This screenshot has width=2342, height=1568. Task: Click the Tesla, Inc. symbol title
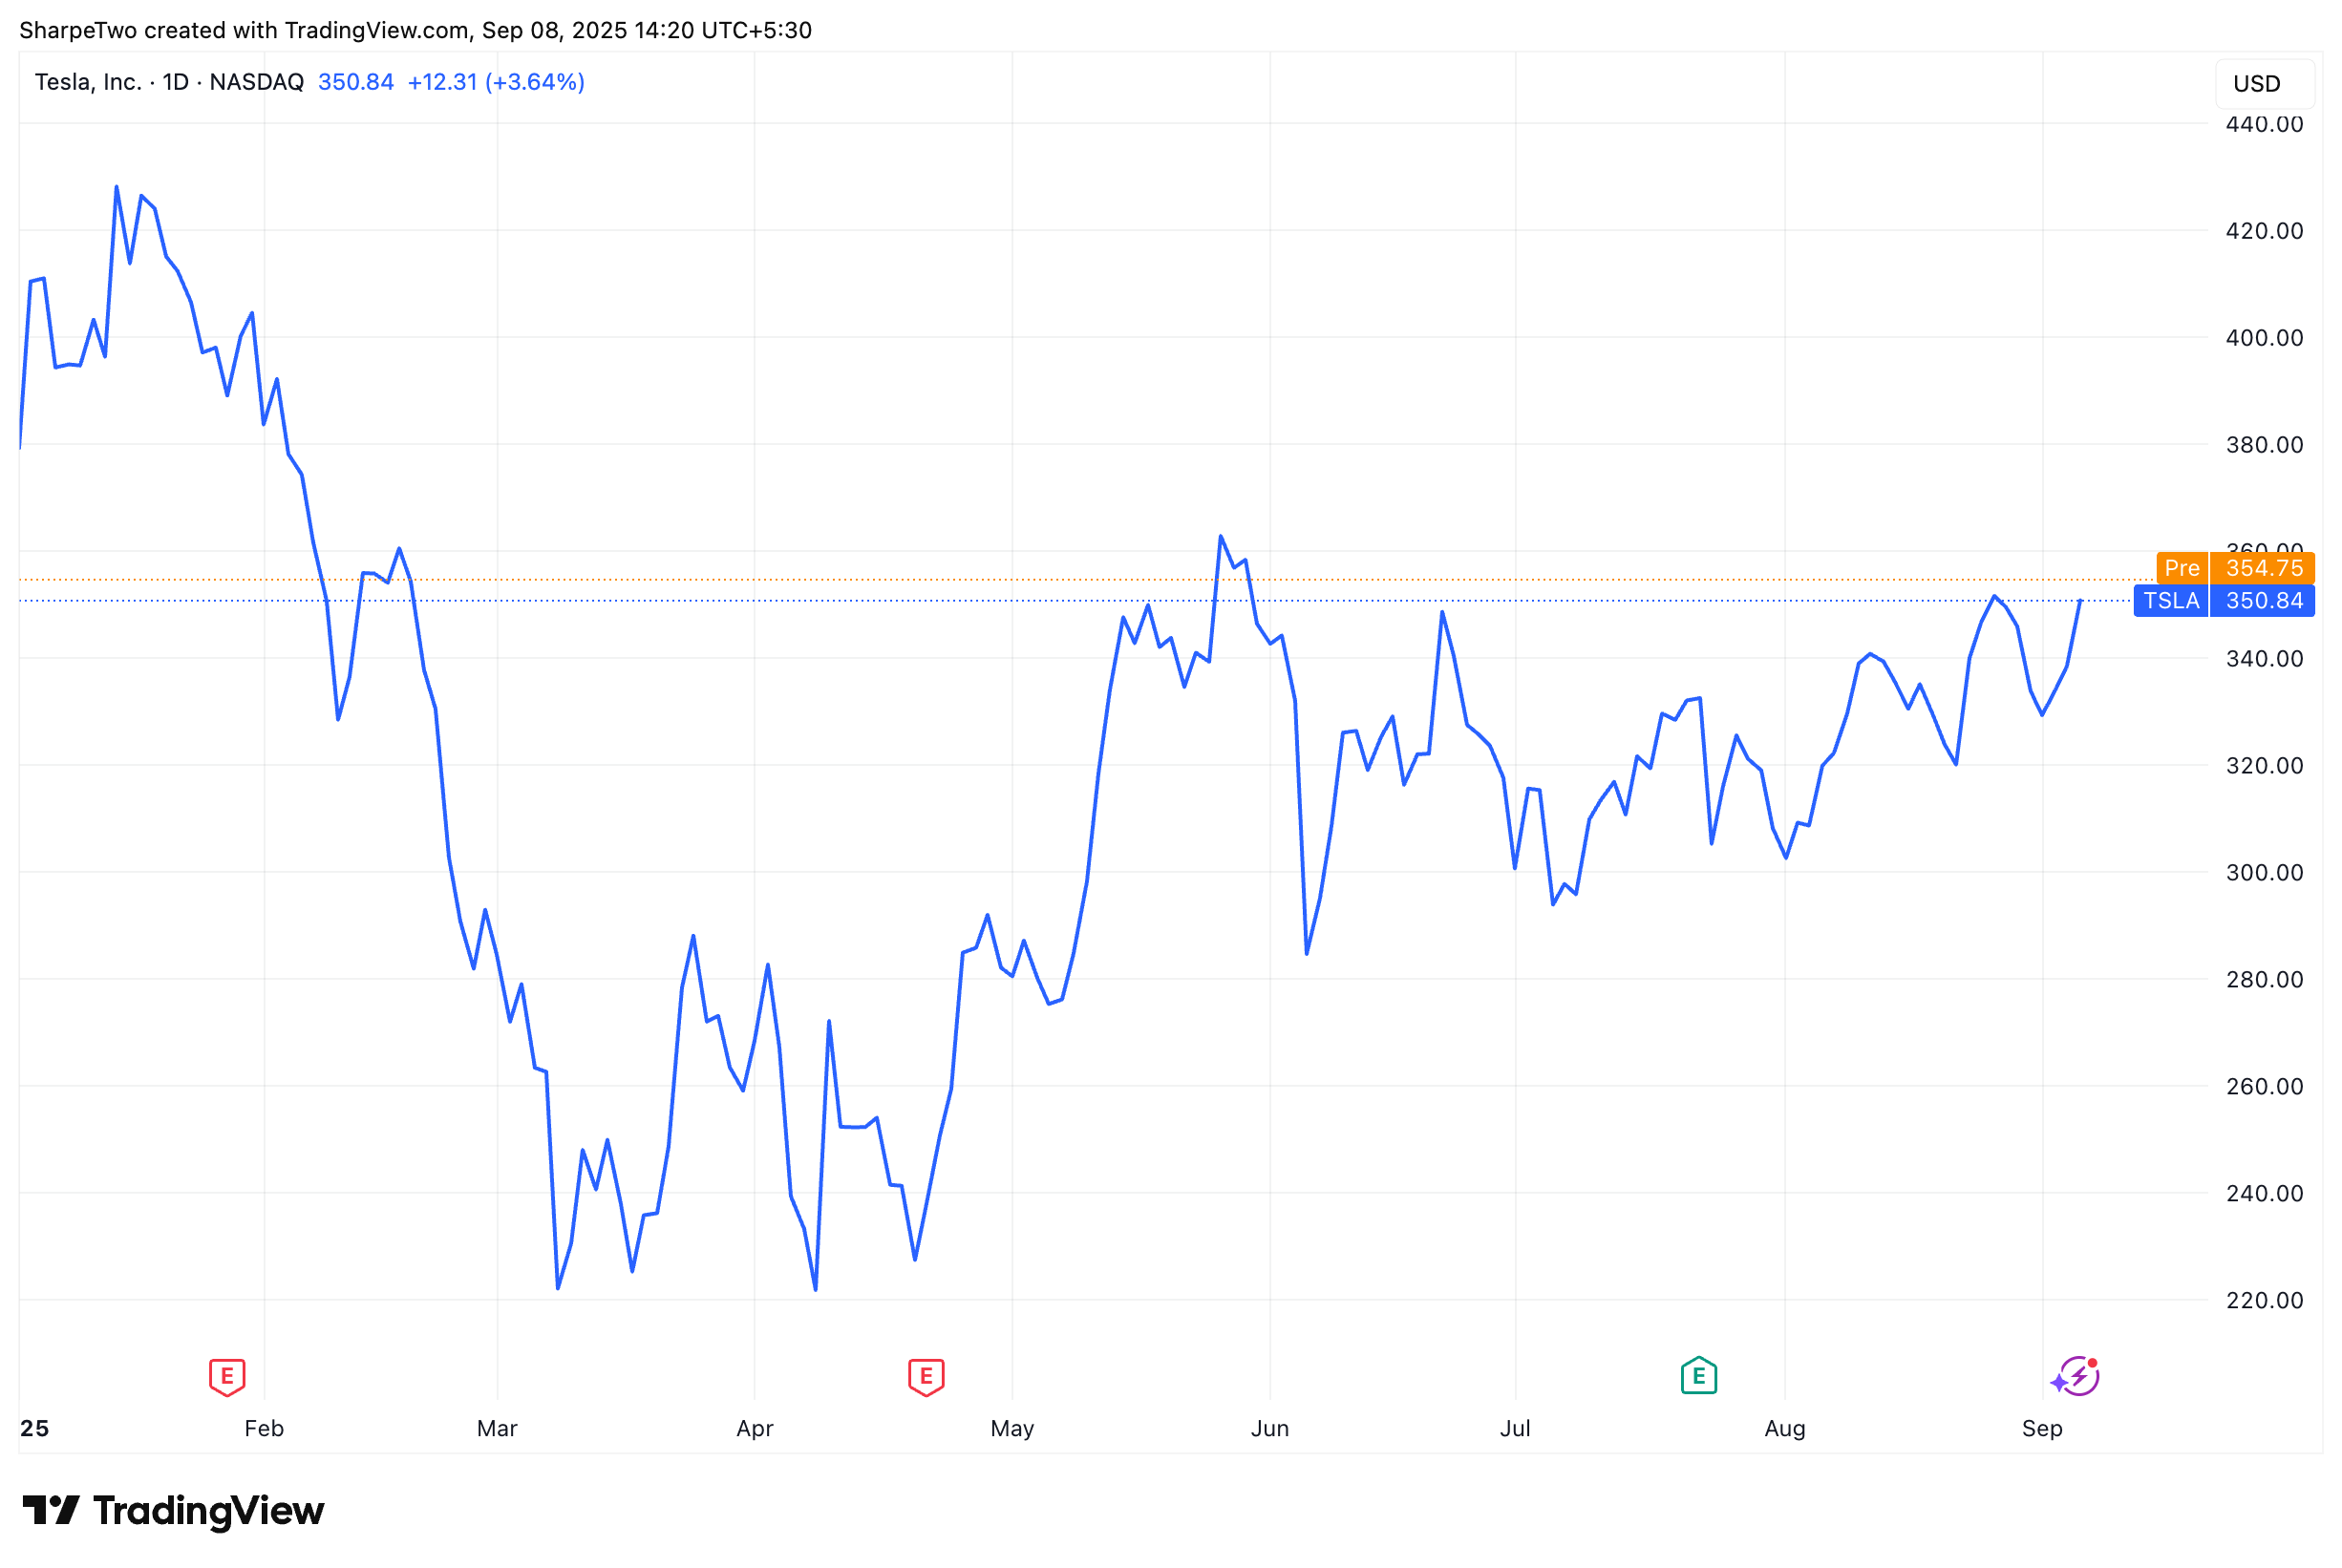pyautogui.click(x=88, y=82)
